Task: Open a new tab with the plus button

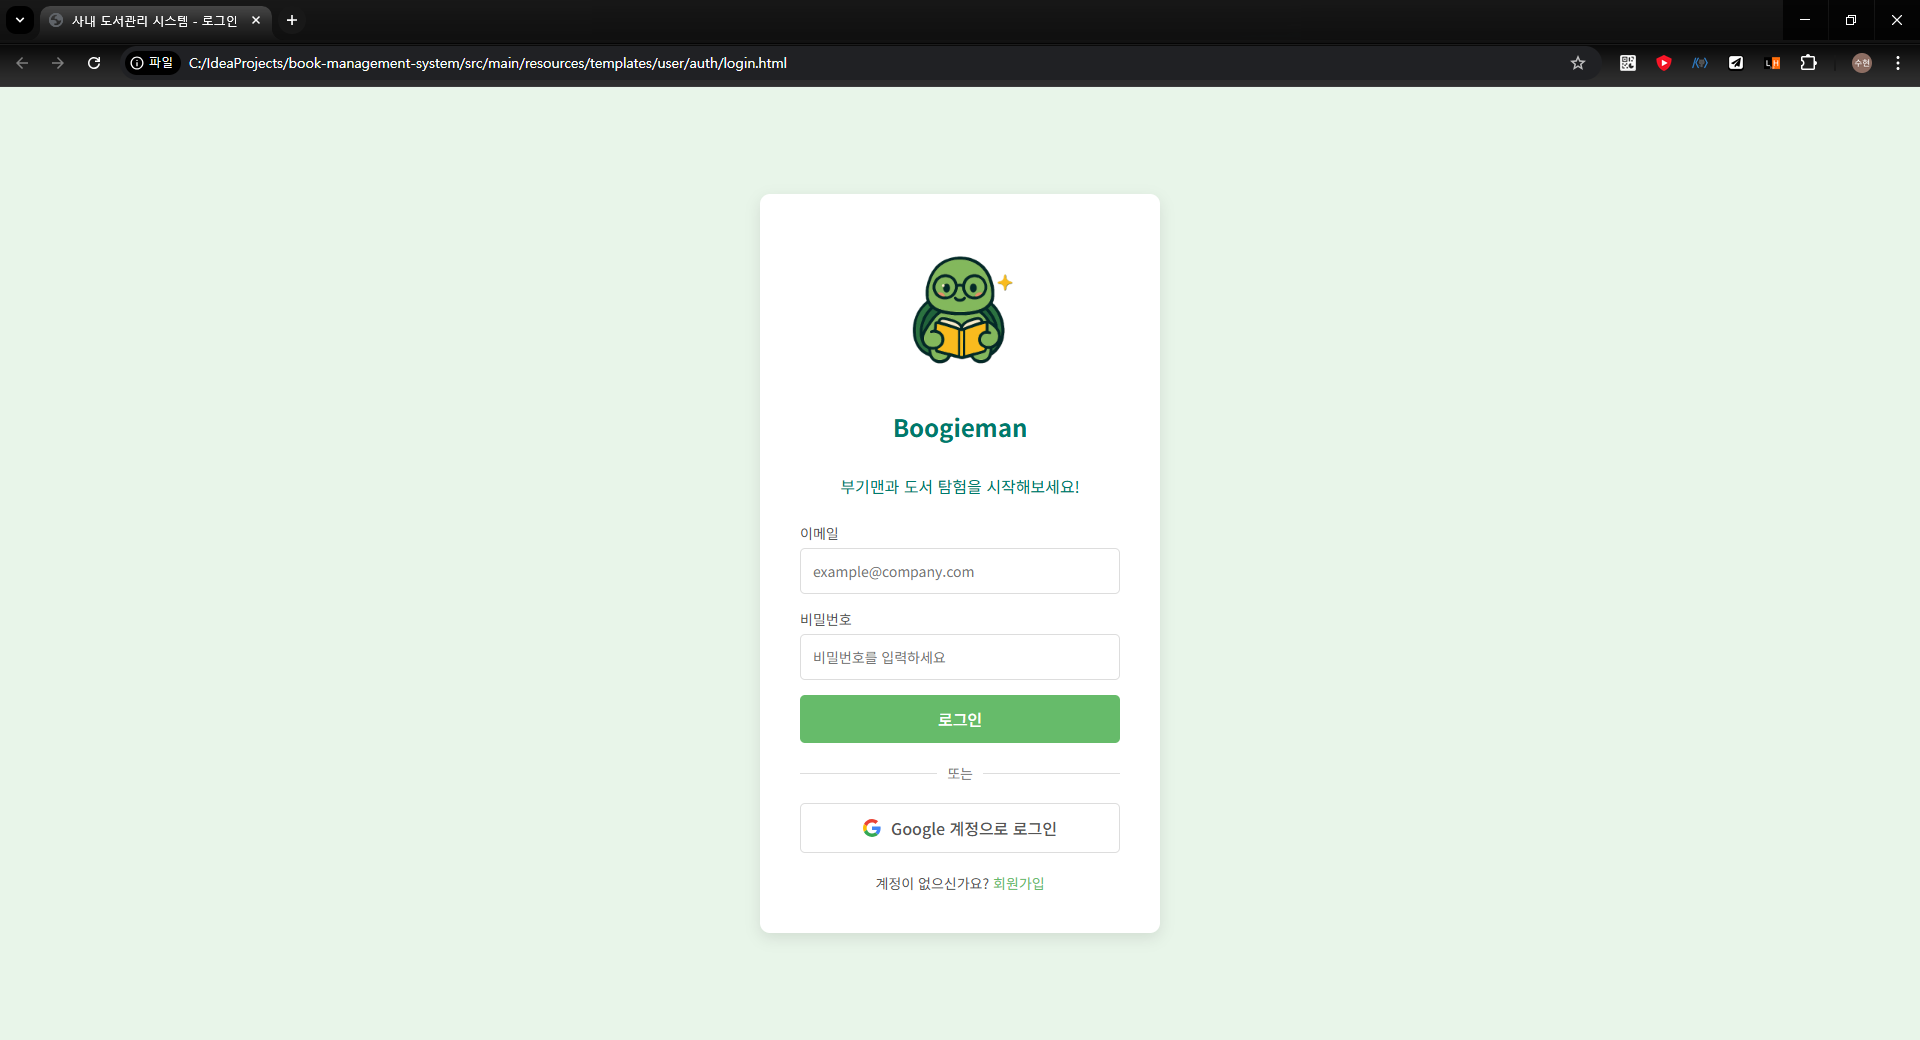Action: [x=291, y=20]
